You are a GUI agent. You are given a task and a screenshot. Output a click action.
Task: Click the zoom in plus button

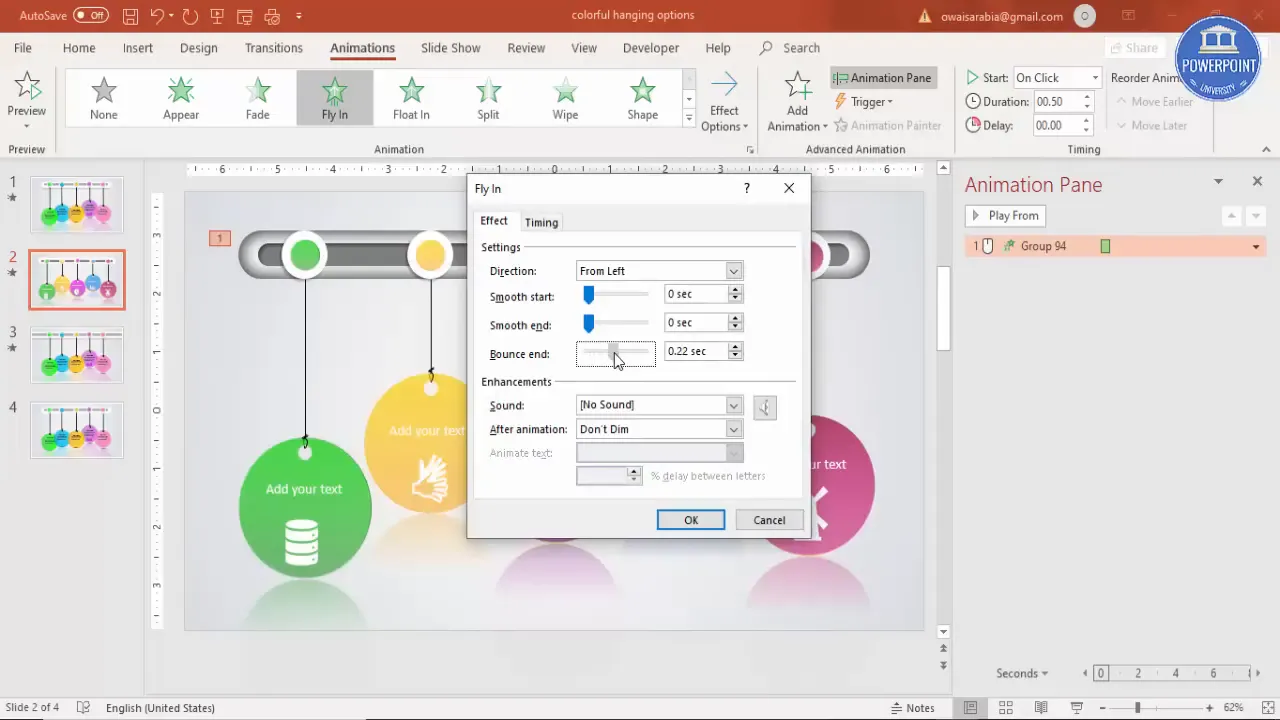[x=1209, y=708]
